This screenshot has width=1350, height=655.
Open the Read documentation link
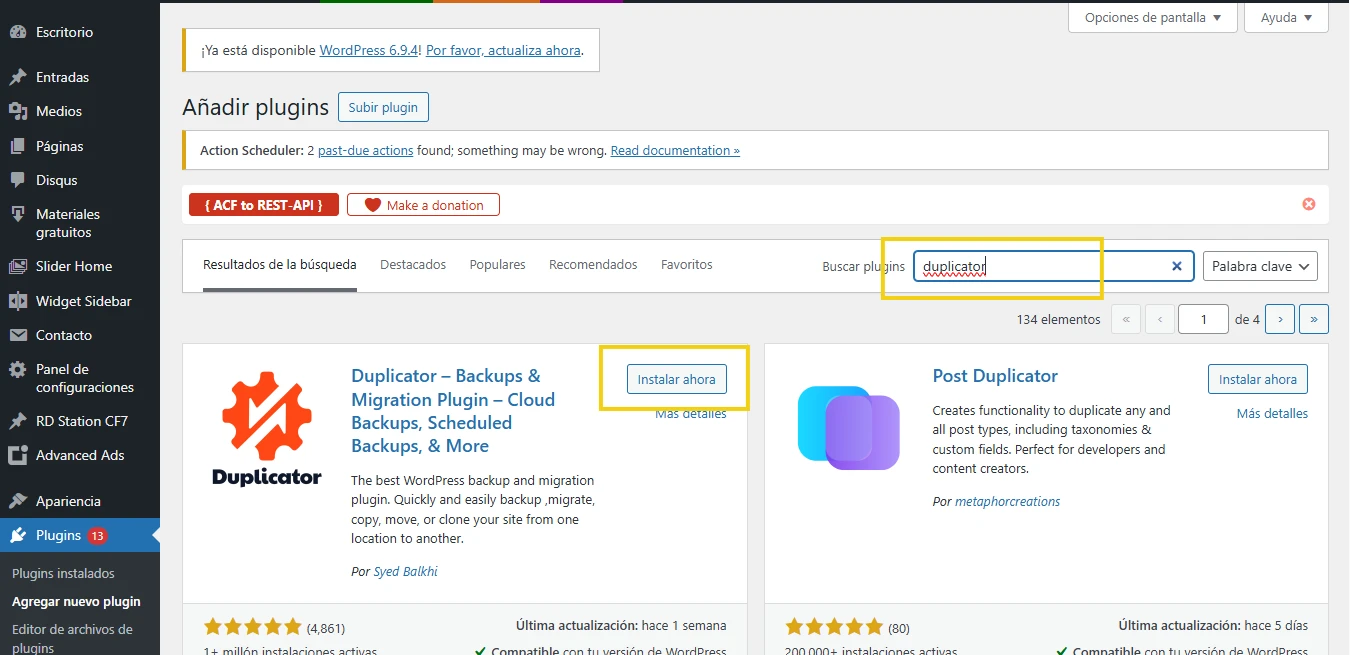675,150
